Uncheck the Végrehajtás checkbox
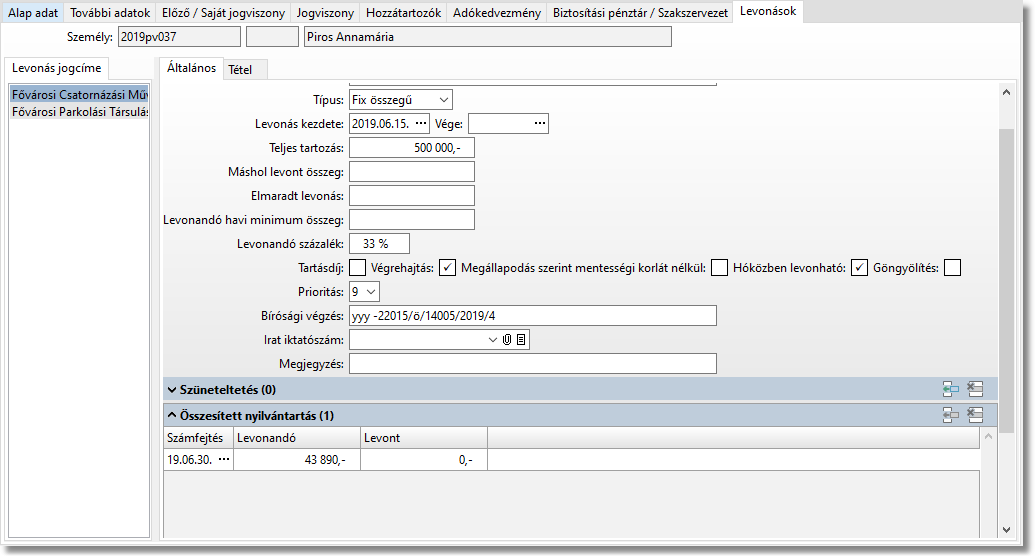 448,268
